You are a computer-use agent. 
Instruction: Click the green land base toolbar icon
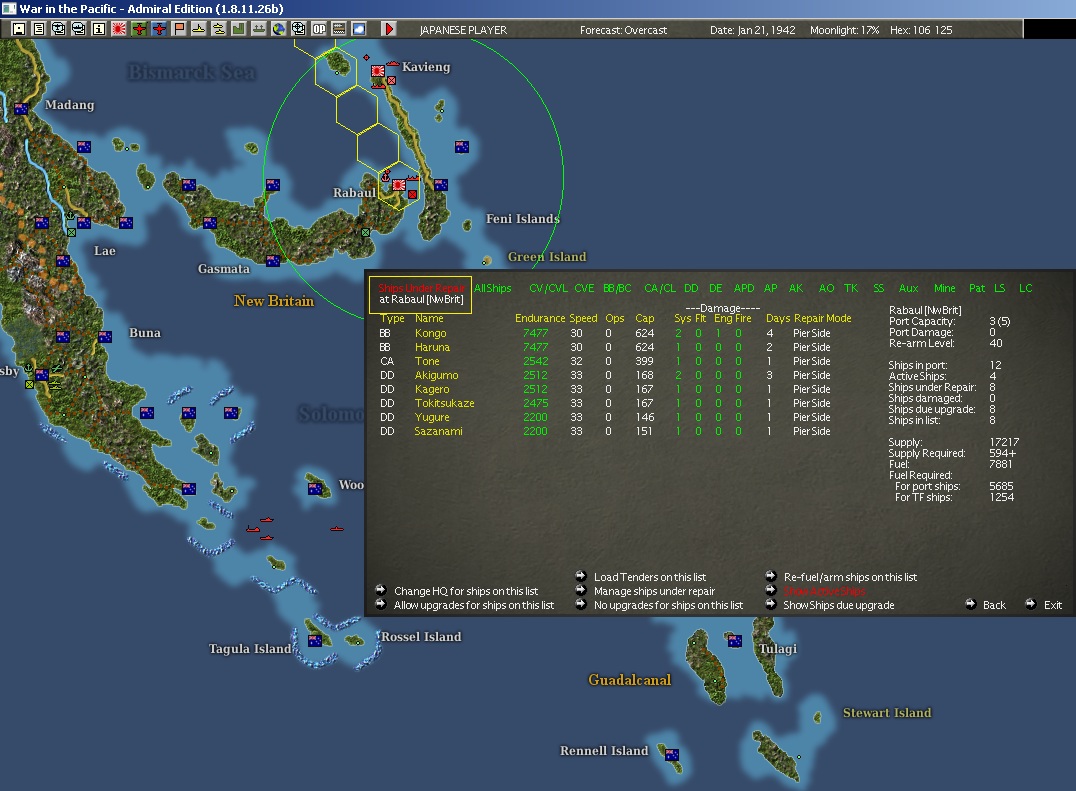pos(238,29)
